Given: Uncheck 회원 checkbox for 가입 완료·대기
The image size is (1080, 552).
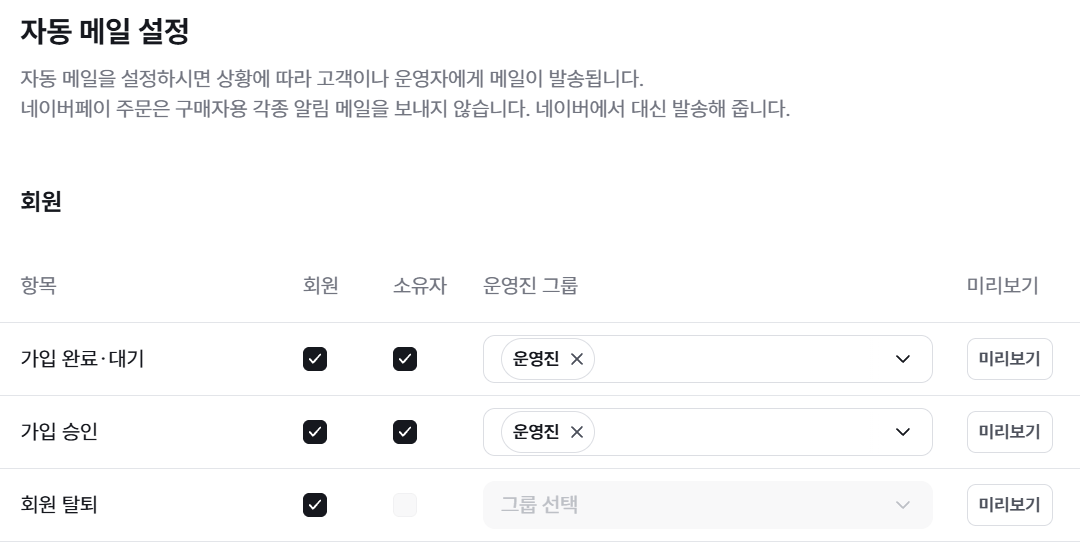Looking at the screenshot, I should point(315,359).
